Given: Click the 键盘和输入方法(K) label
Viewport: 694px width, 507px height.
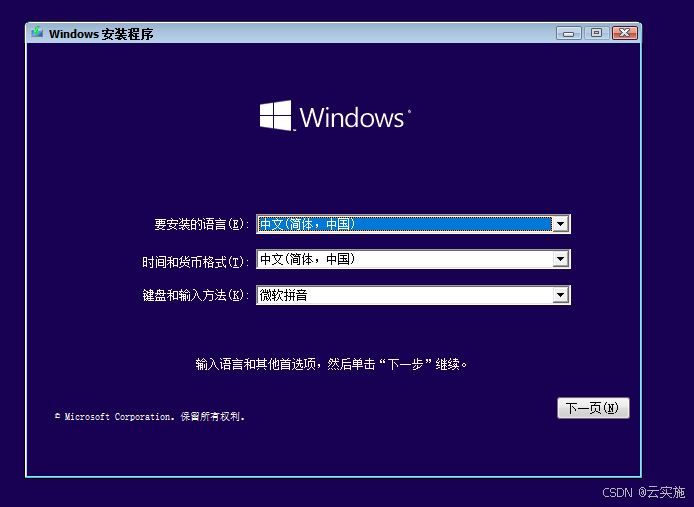Looking at the screenshot, I should coord(196,295).
